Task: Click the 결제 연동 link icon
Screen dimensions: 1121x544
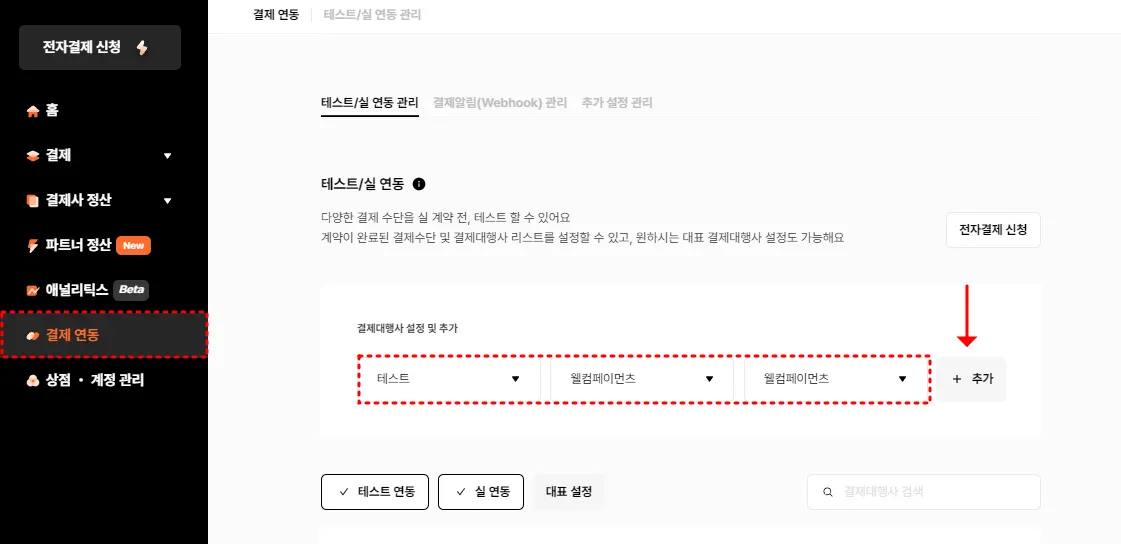Action: tap(33, 335)
